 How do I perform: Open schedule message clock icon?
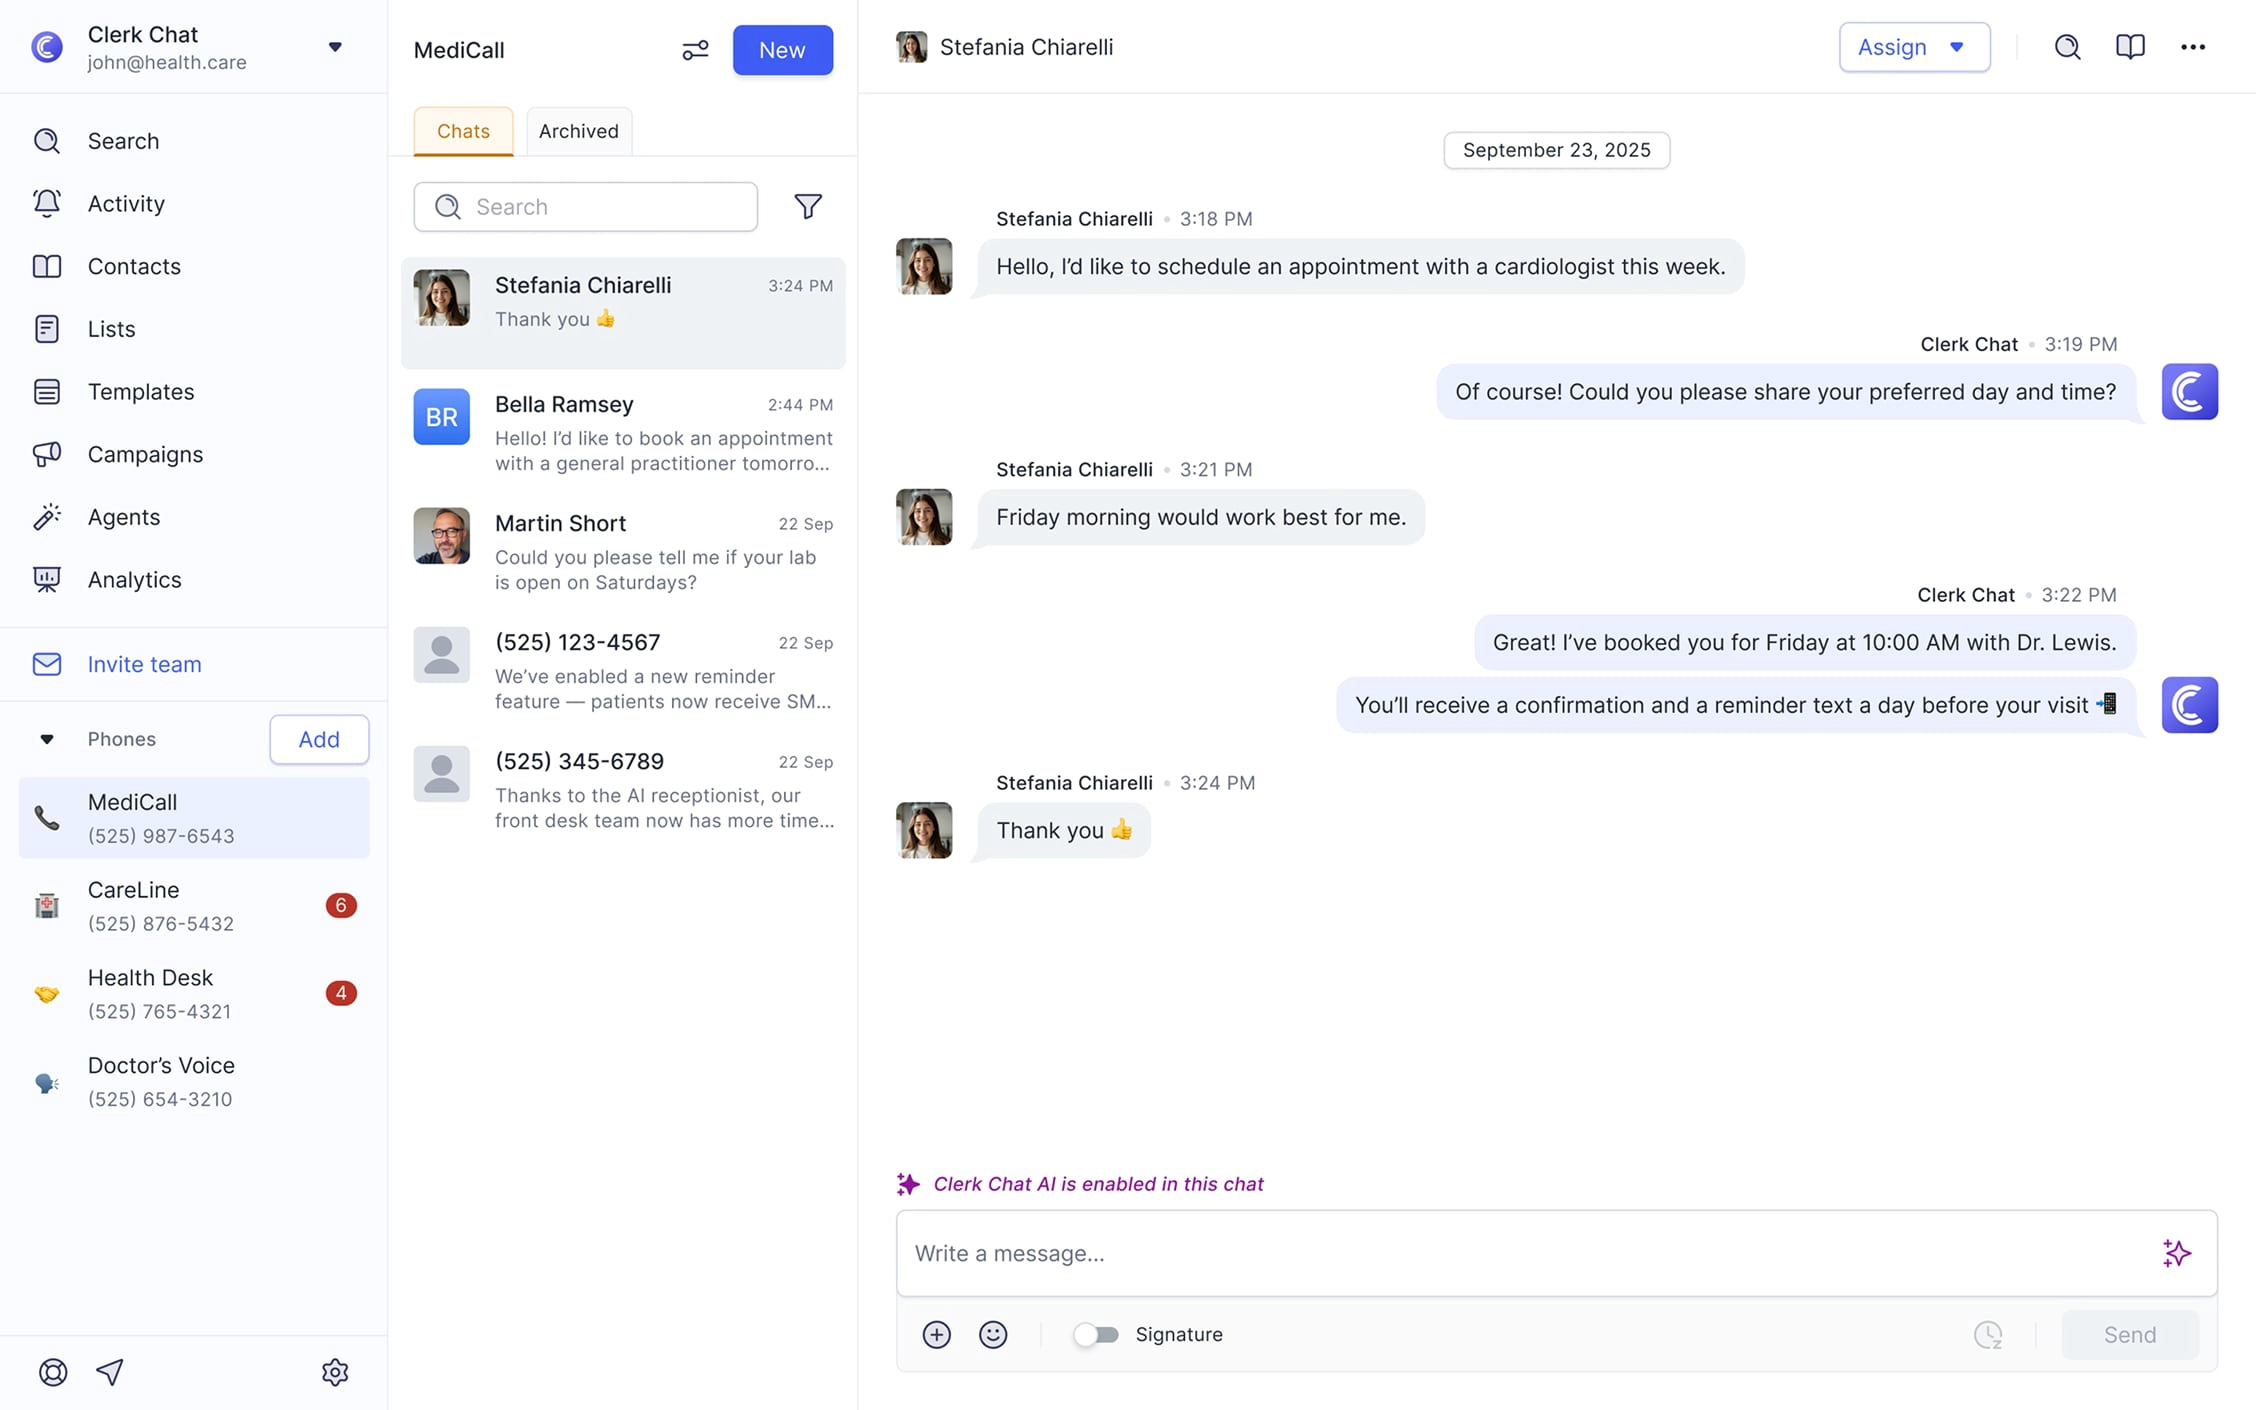click(1988, 1334)
